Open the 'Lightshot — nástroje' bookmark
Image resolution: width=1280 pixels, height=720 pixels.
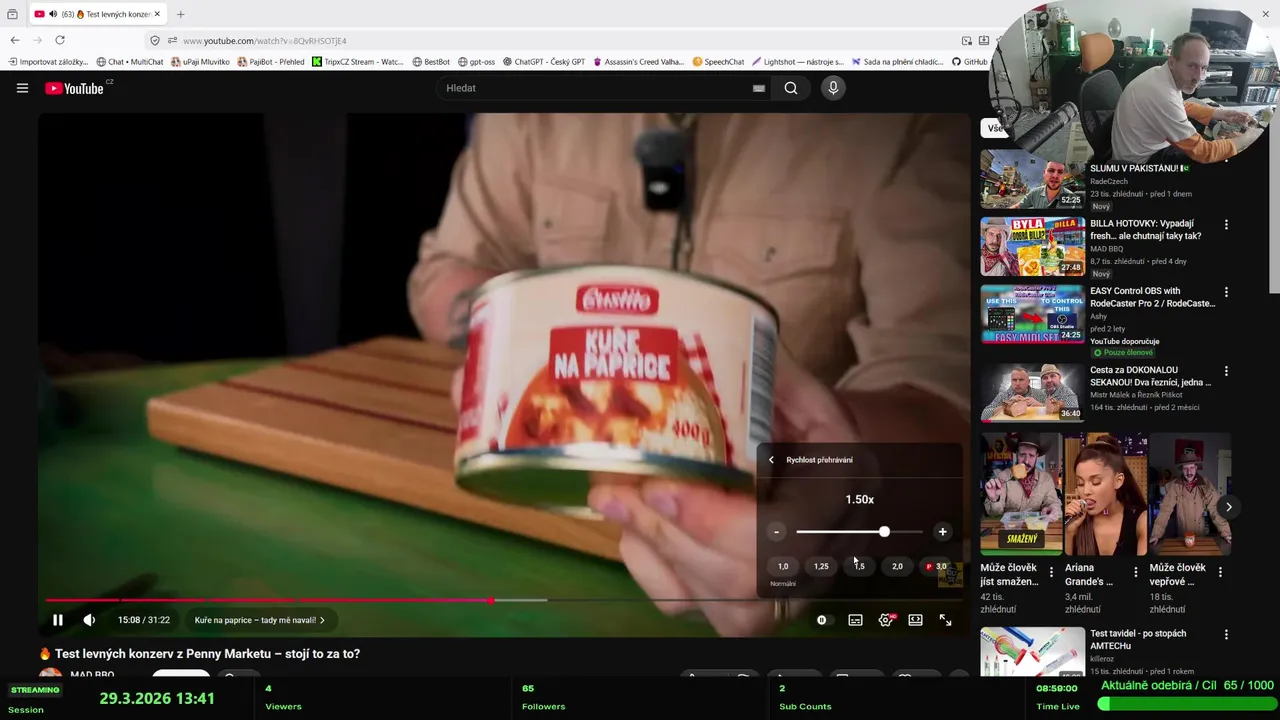798,62
